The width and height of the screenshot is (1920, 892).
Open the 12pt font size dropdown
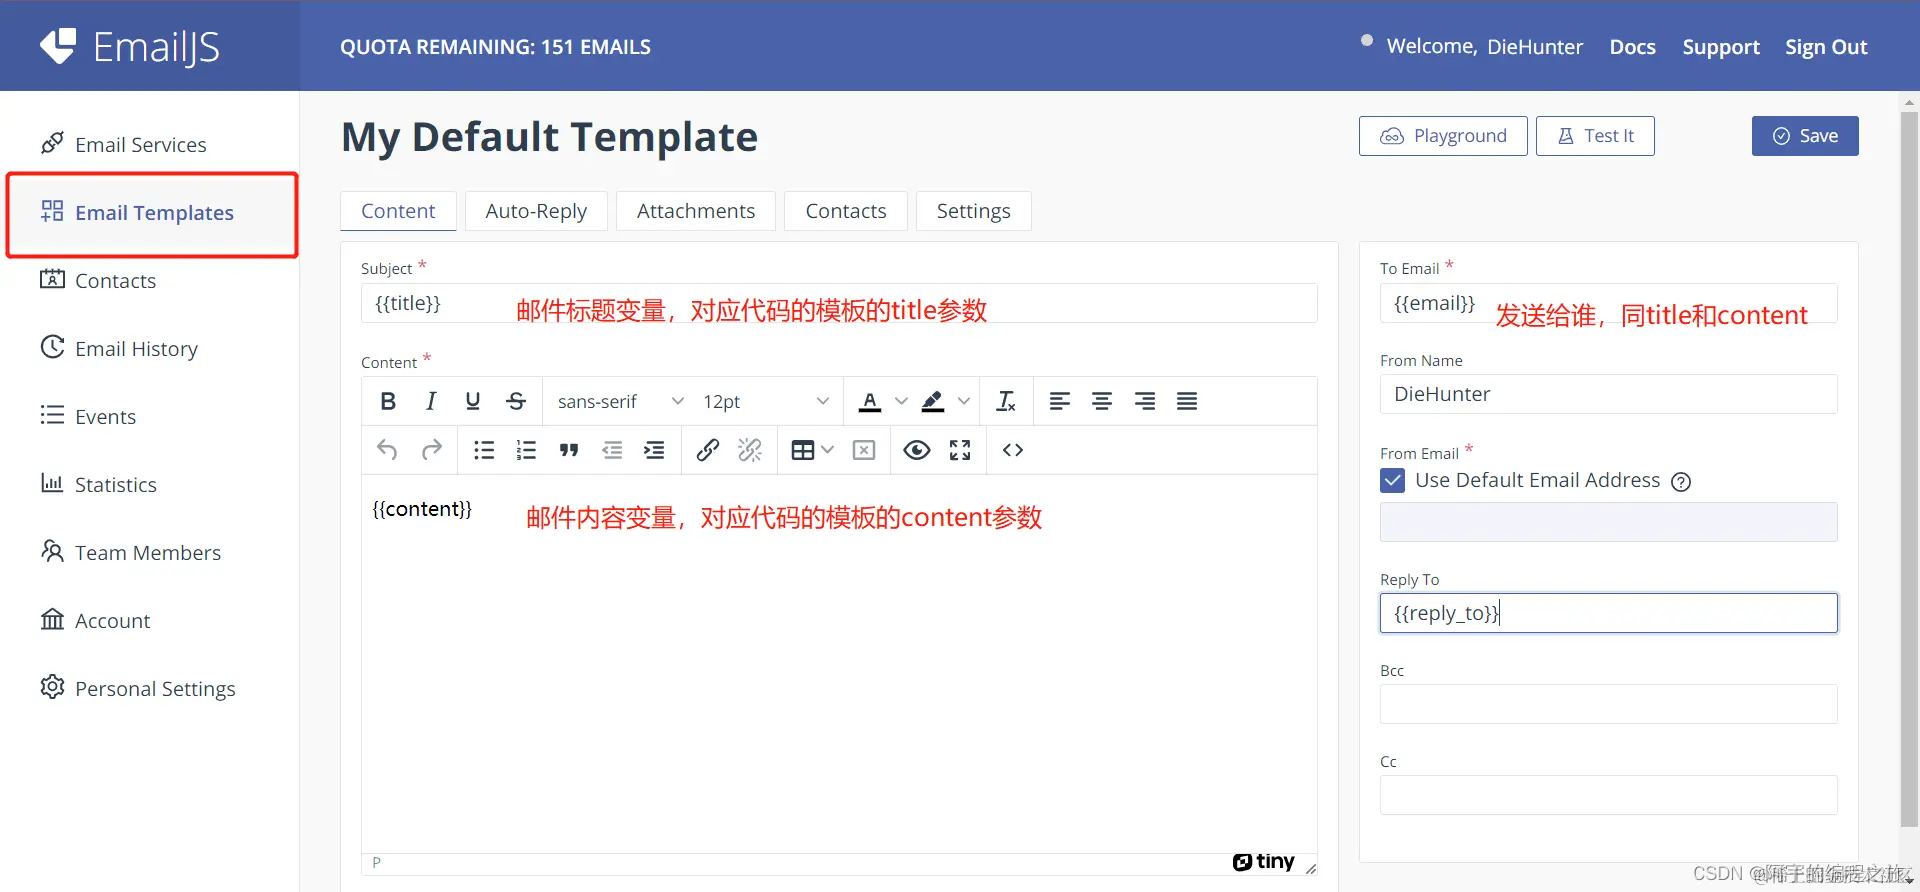[765, 401]
